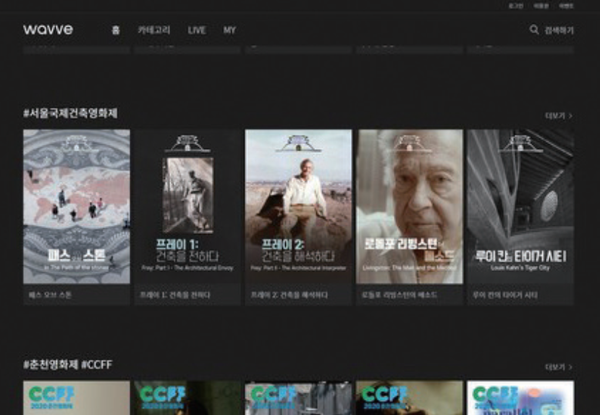Image resolution: width=600 pixels, height=415 pixels.
Task: Expand 더보기 for 춘천영화제 CCFF row
Action: pyautogui.click(x=558, y=367)
